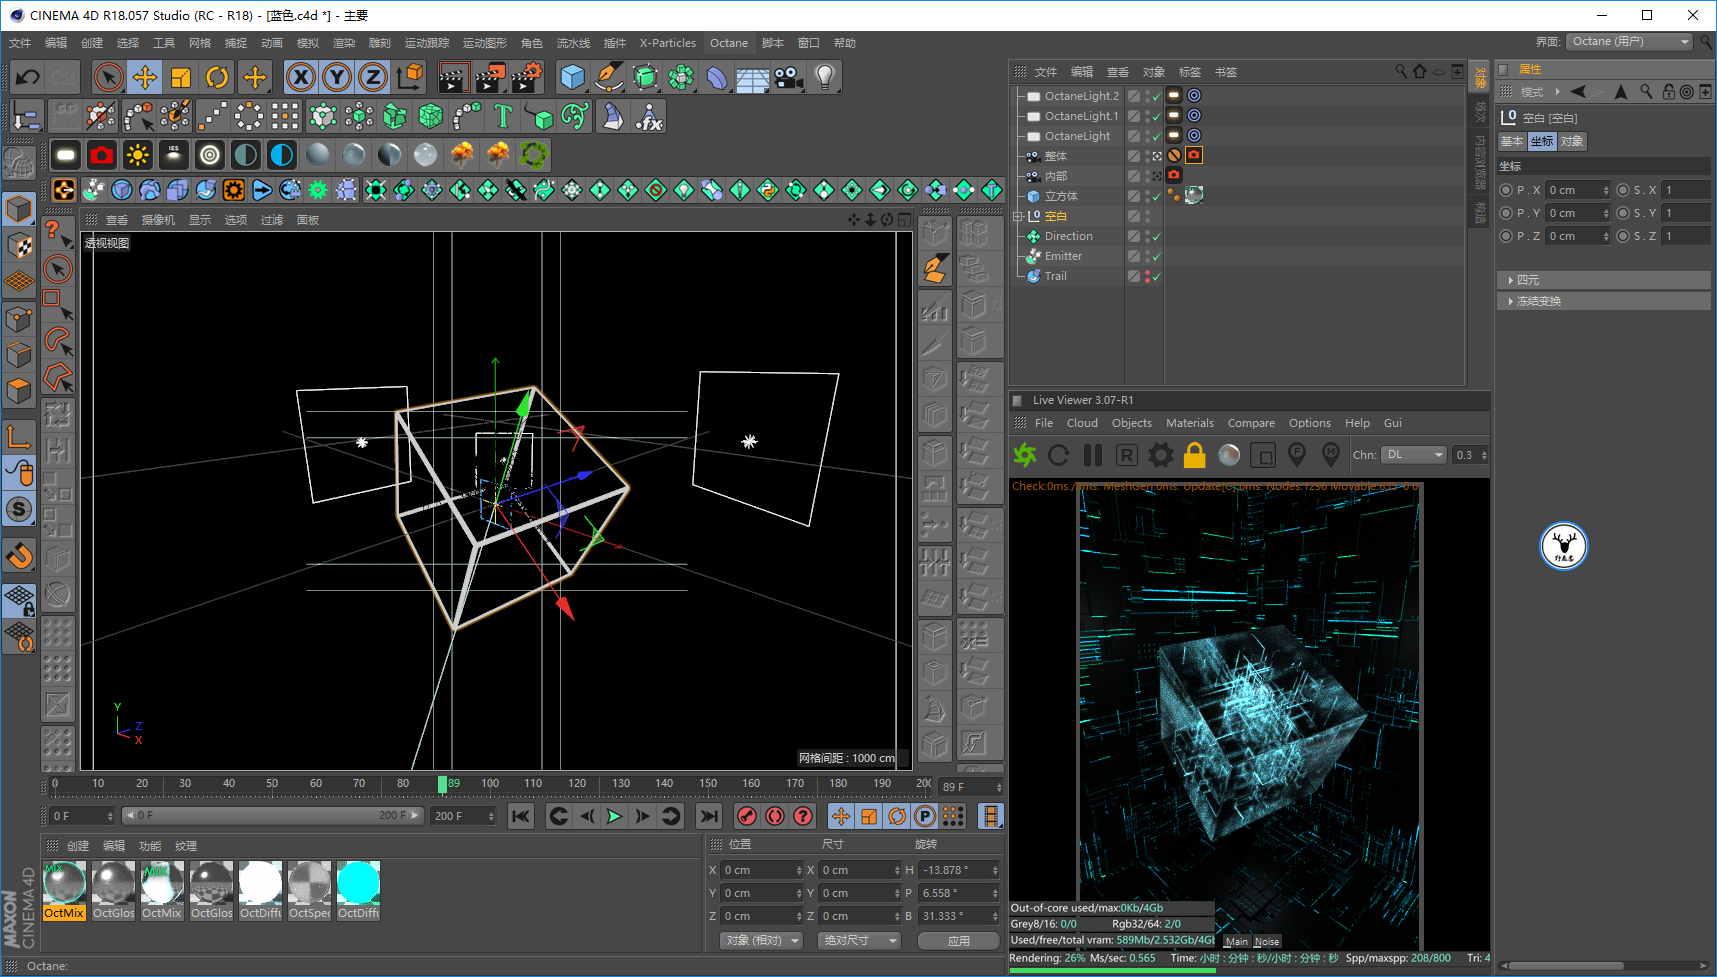This screenshot has height=977, width=1717.
Task: Click the Octane IES light icon
Action: click(x=173, y=155)
